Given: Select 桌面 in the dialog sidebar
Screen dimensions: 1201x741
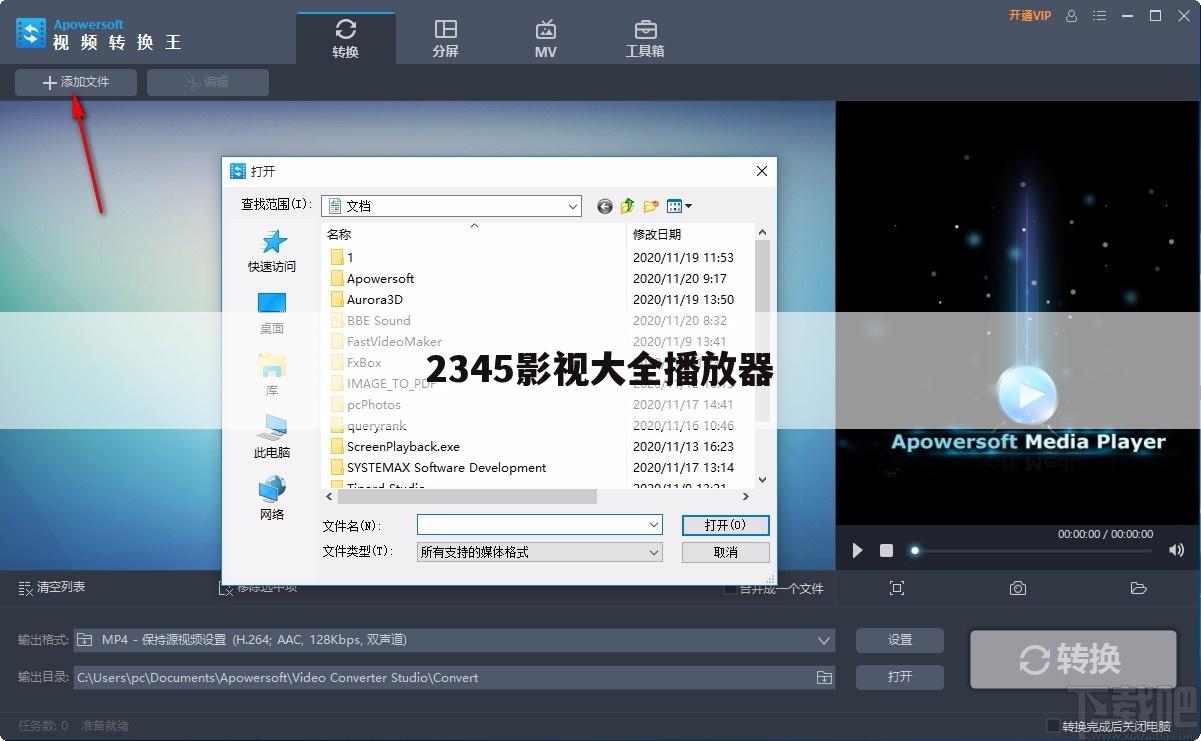Looking at the screenshot, I should point(272,313).
